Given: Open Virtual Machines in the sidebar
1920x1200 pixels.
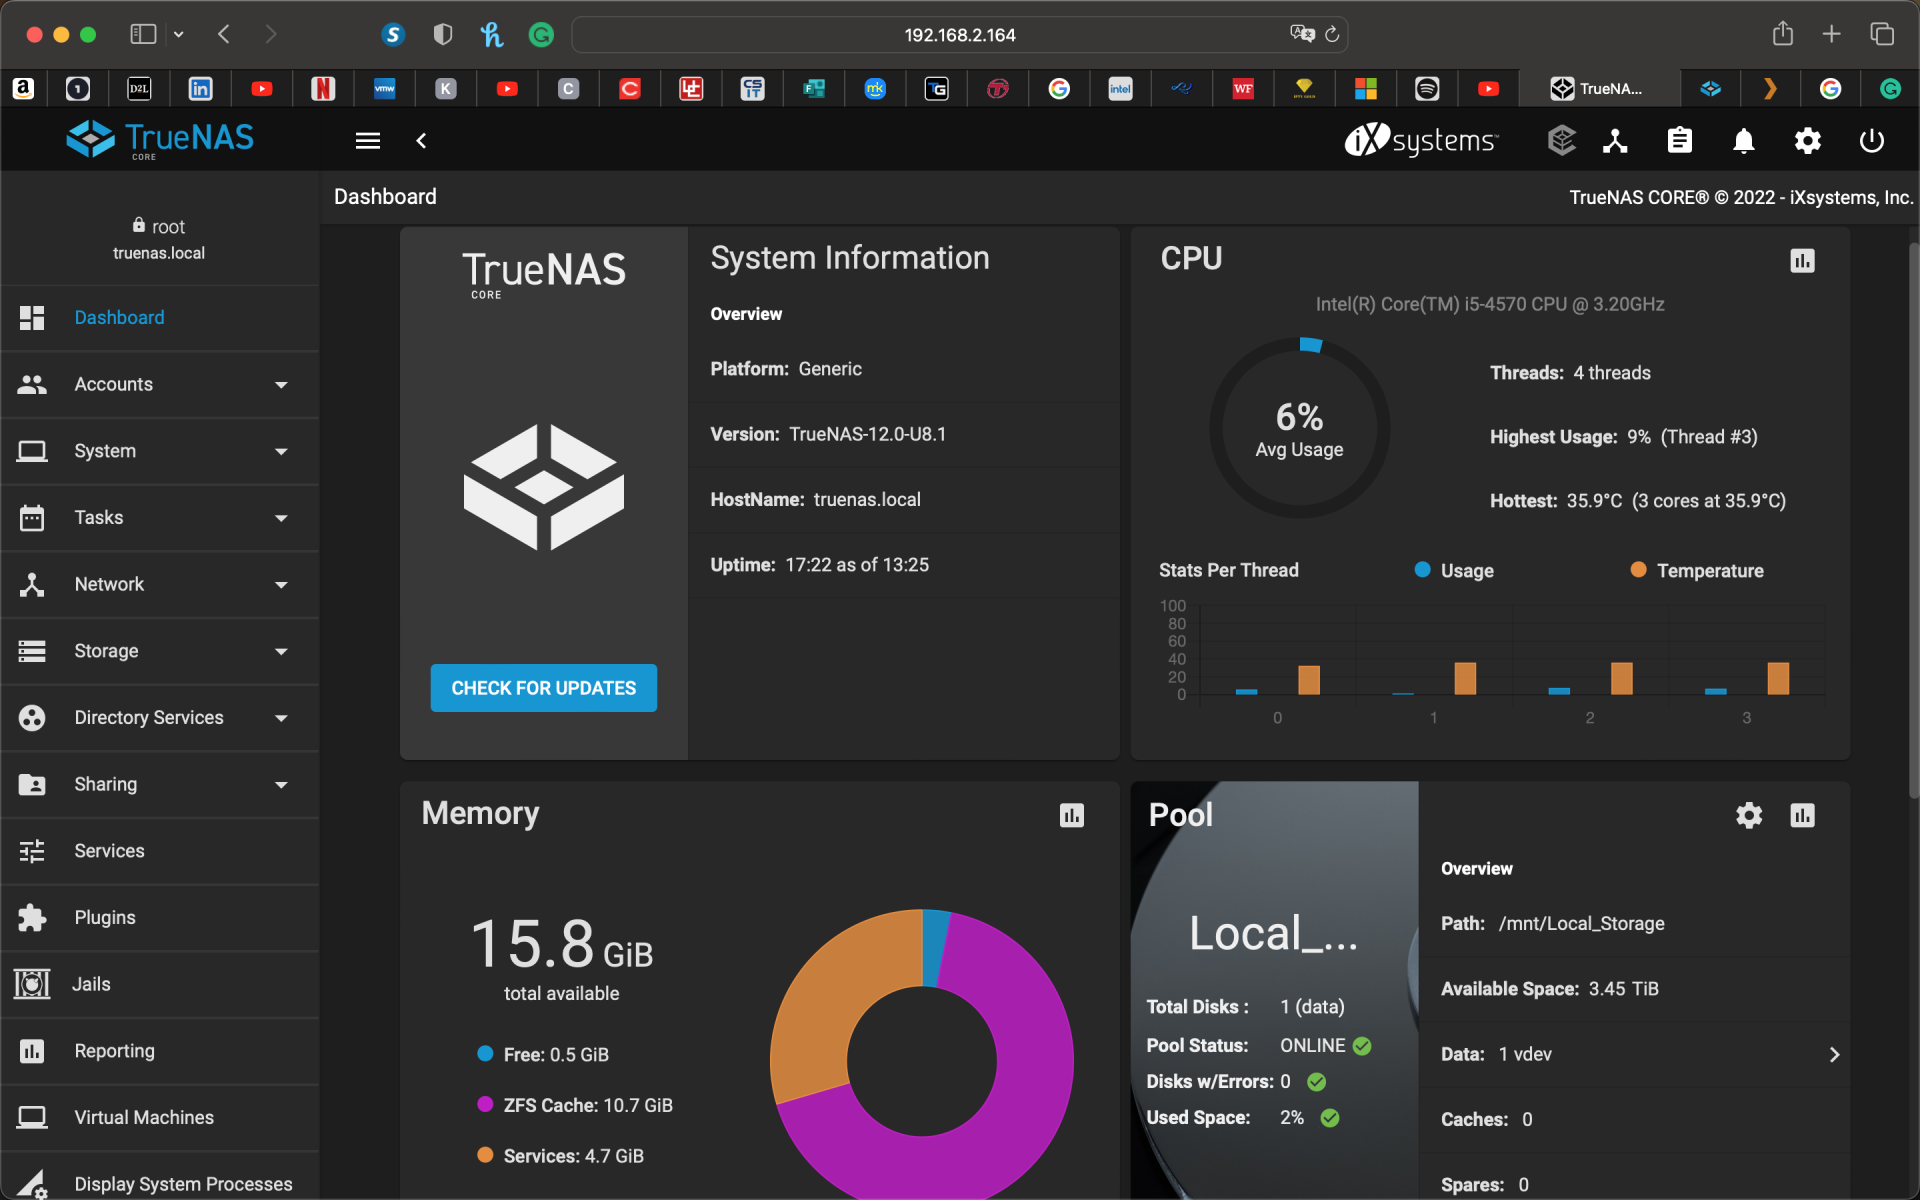Looking at the screenshot, I should pyautogui.click(x=160, y=1118).
